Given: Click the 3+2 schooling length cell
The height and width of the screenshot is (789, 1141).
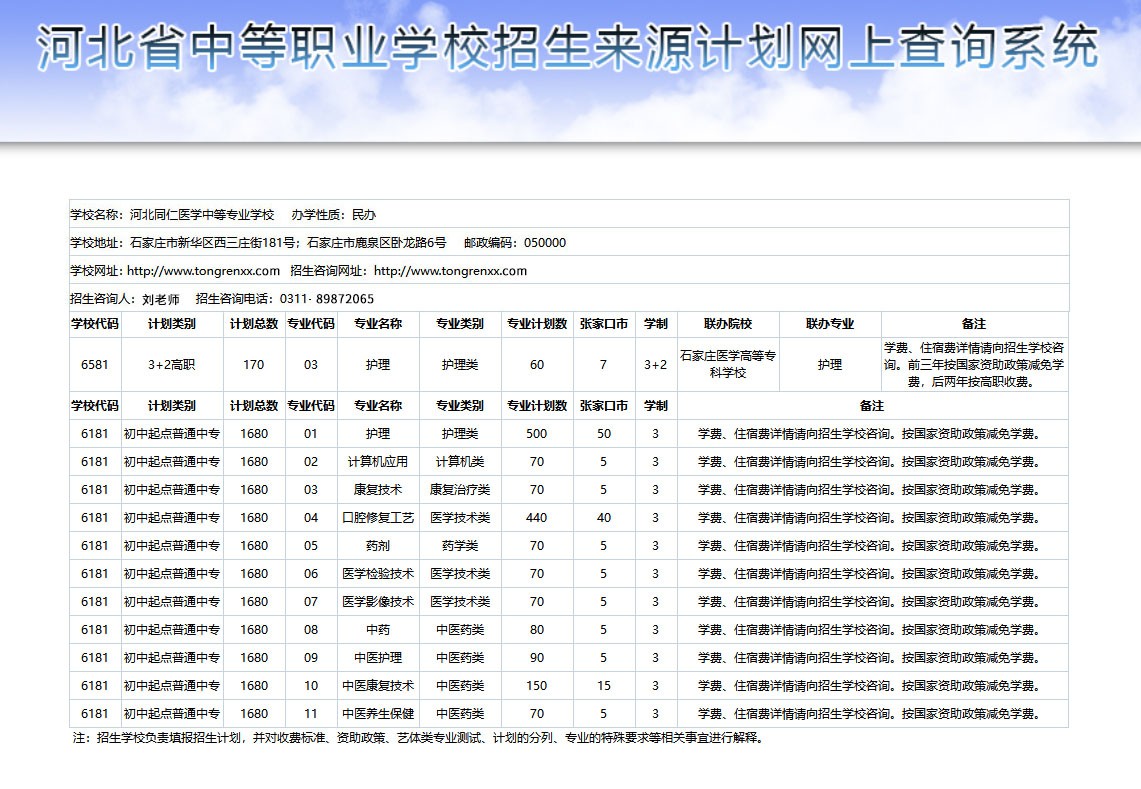Looking at the screenshot, I should [655, 365].
